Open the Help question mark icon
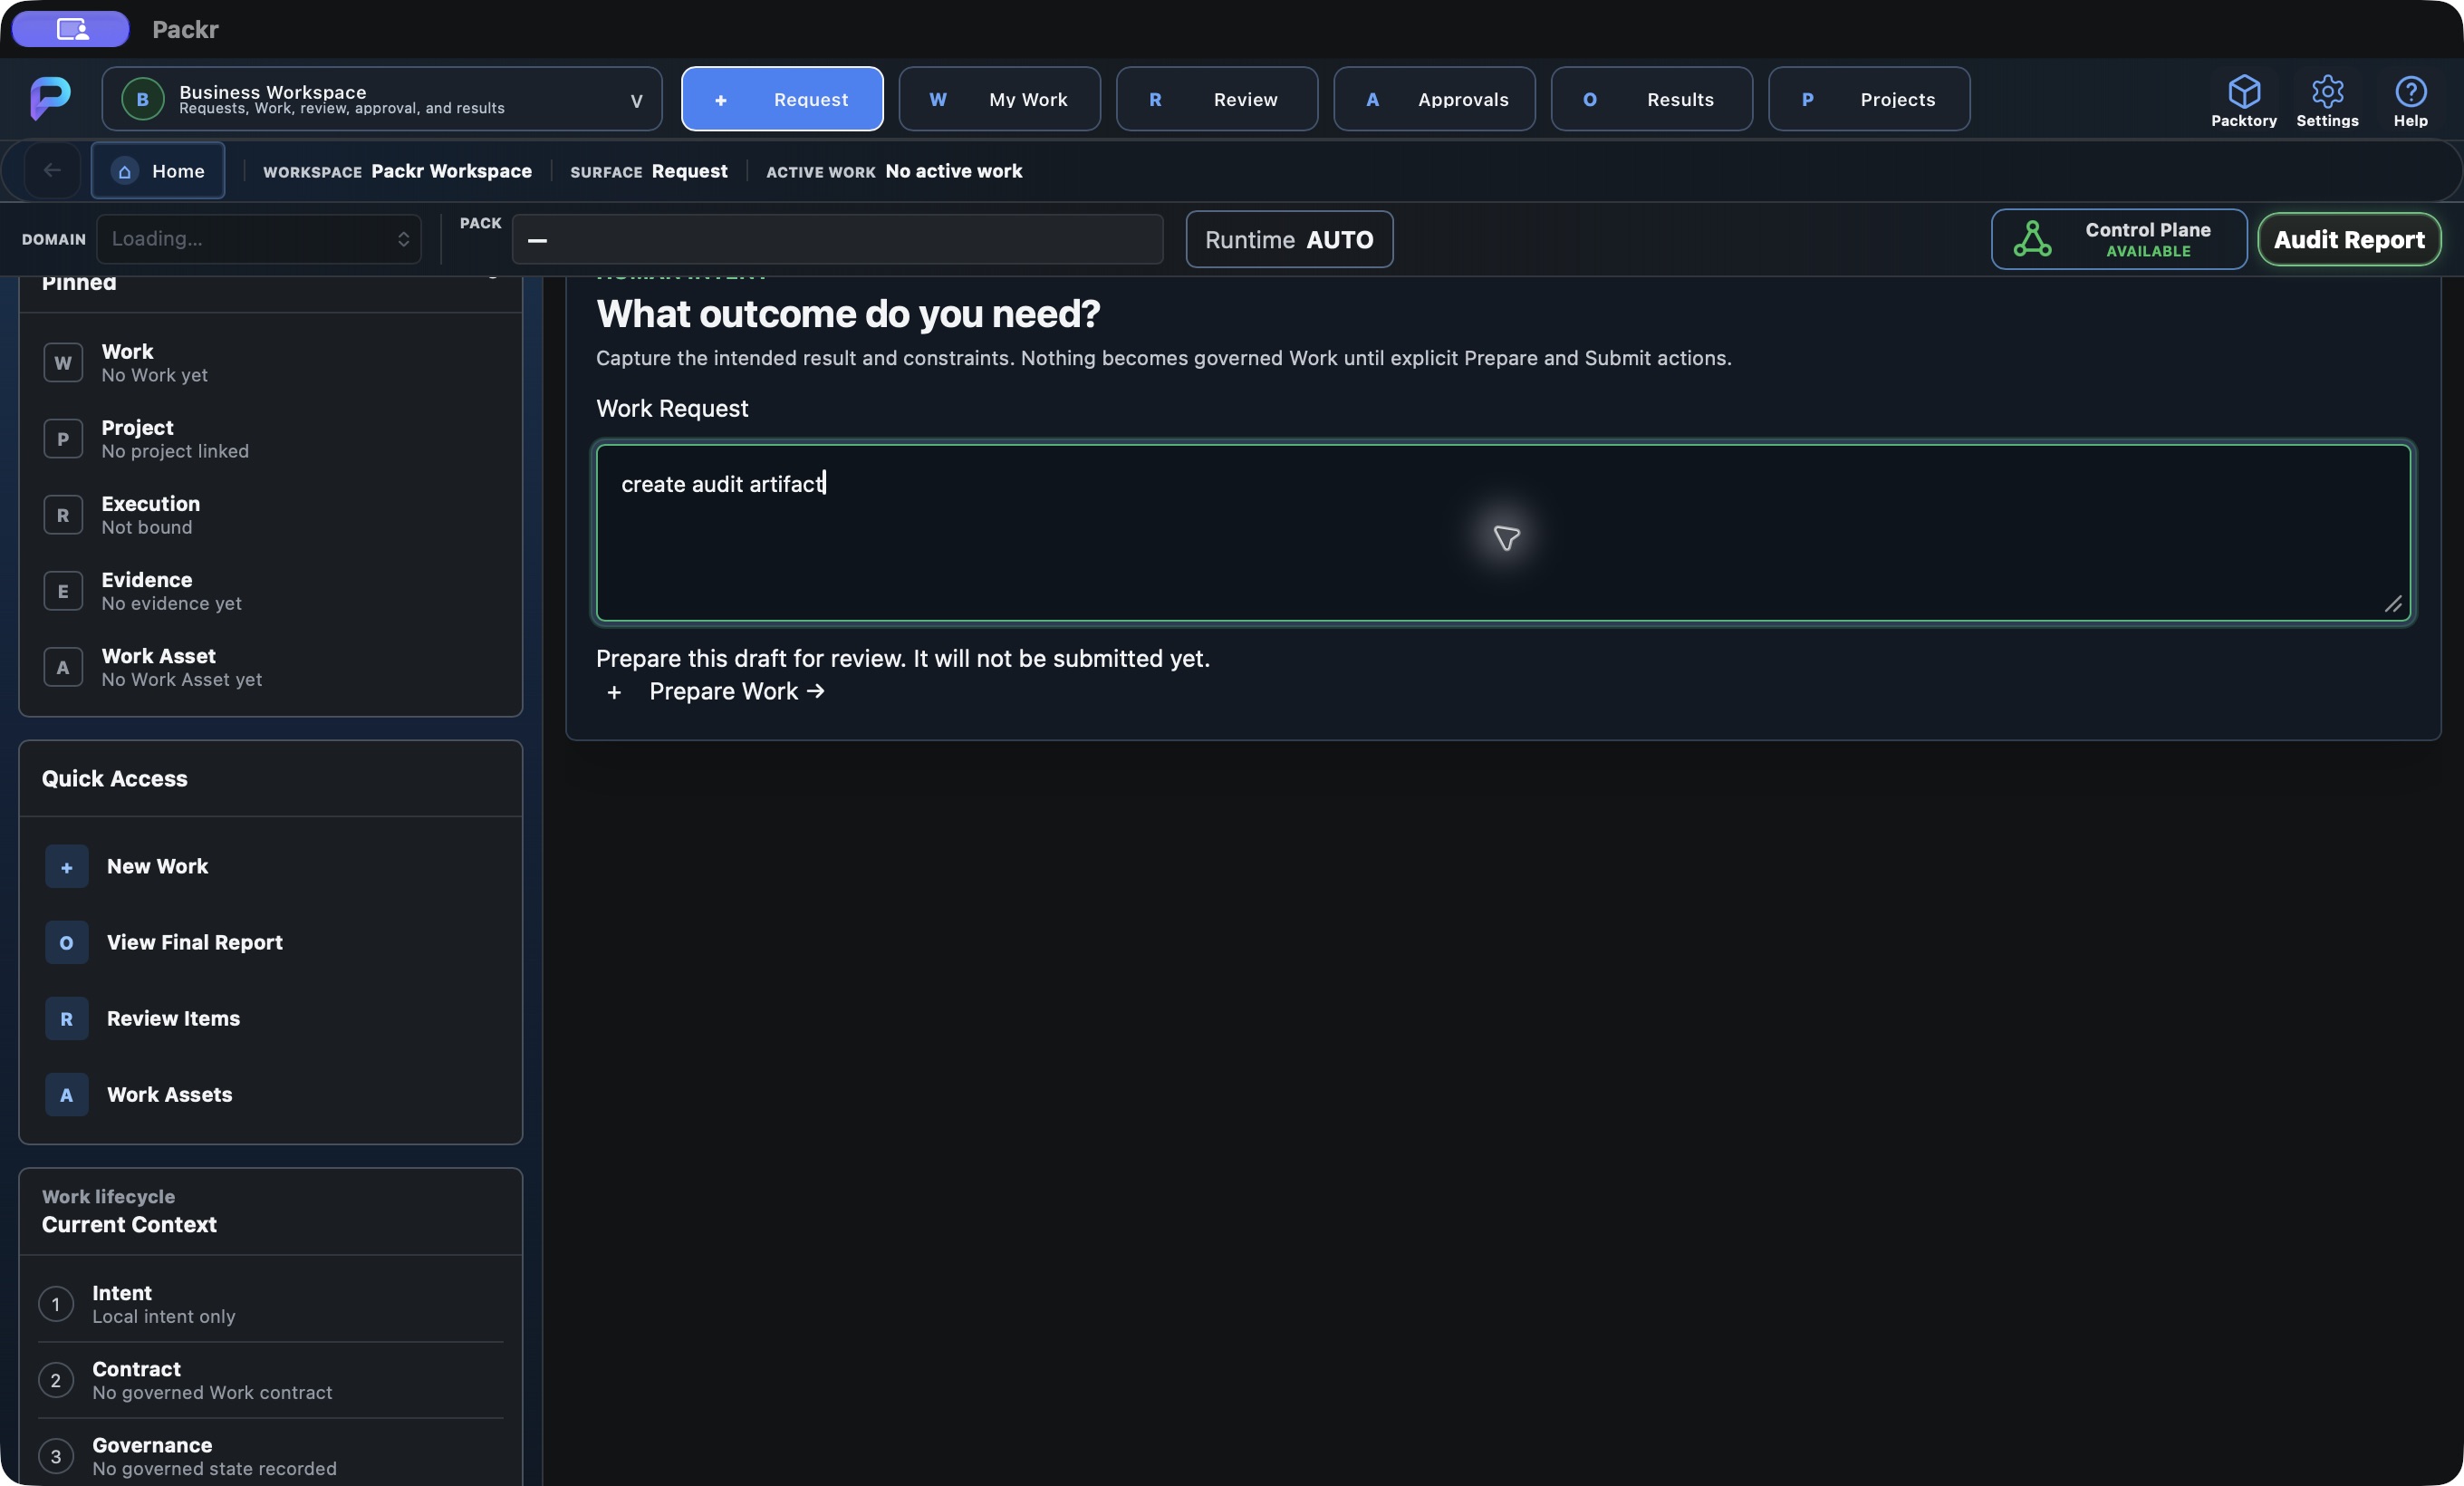Viewport: 2464px width, 1486px height. point(2410,91)
